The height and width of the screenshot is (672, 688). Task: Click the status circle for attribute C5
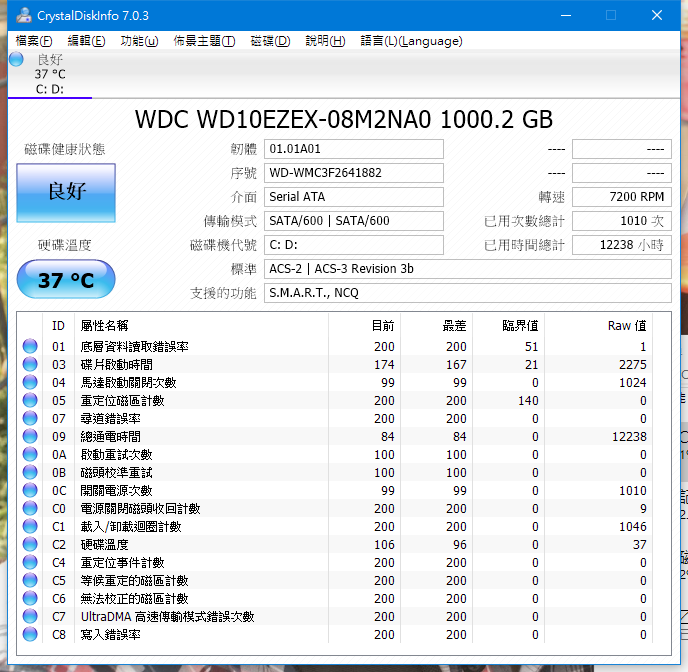point(30,580)
